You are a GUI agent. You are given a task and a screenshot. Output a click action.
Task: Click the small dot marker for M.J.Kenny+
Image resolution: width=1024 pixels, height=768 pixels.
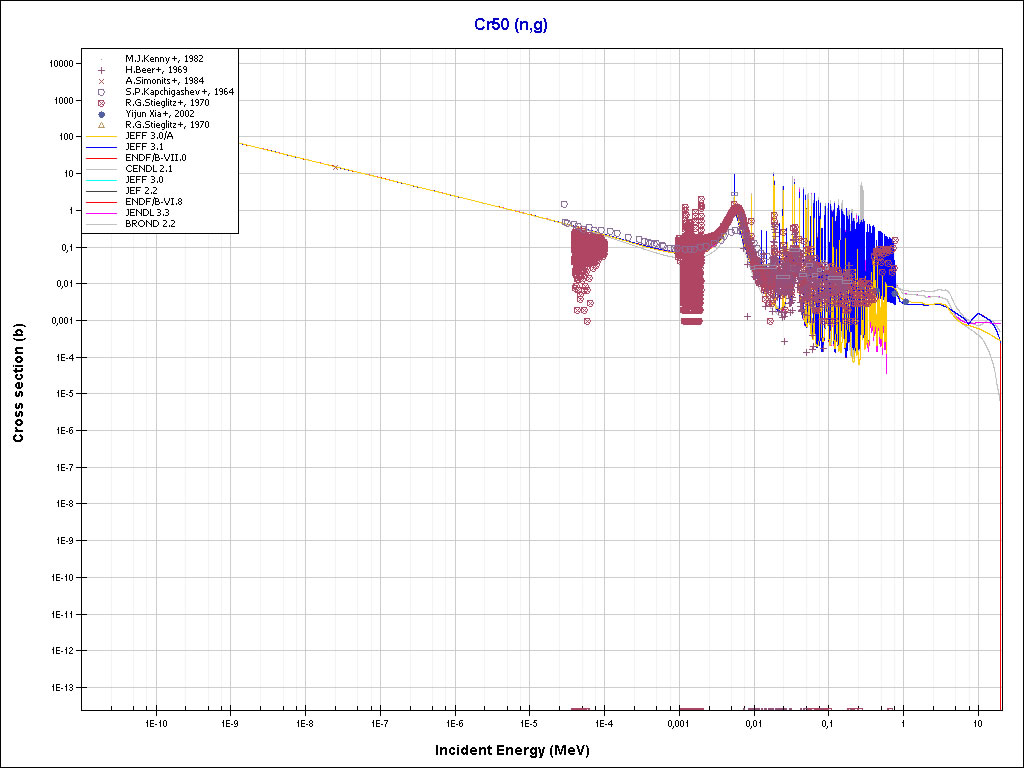click(x=101, y=59)
